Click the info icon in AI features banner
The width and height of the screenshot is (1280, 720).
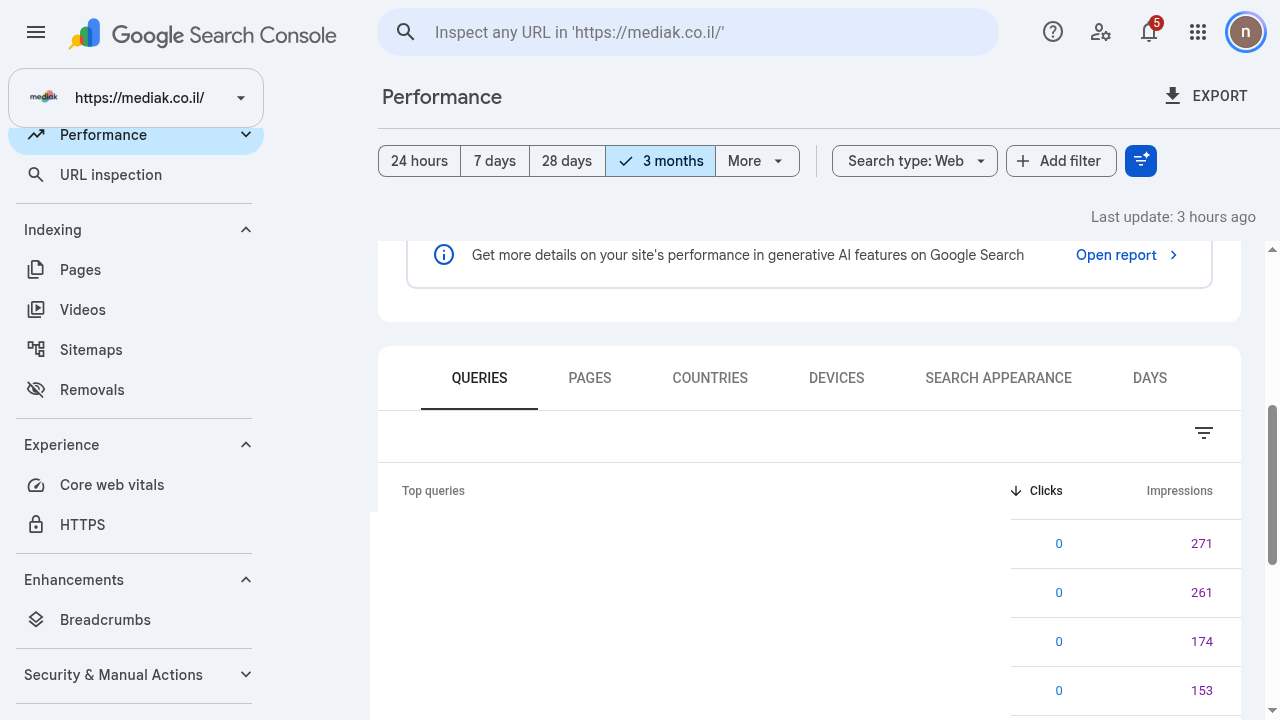444,255
